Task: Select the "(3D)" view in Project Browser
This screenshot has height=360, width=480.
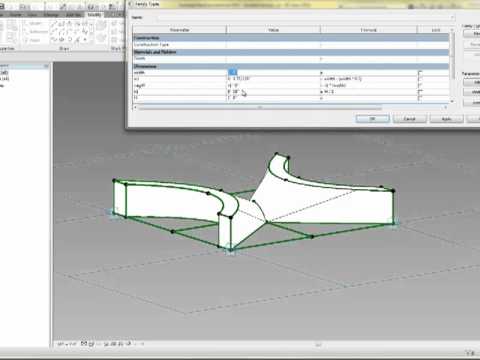Action: pos(4,72)
